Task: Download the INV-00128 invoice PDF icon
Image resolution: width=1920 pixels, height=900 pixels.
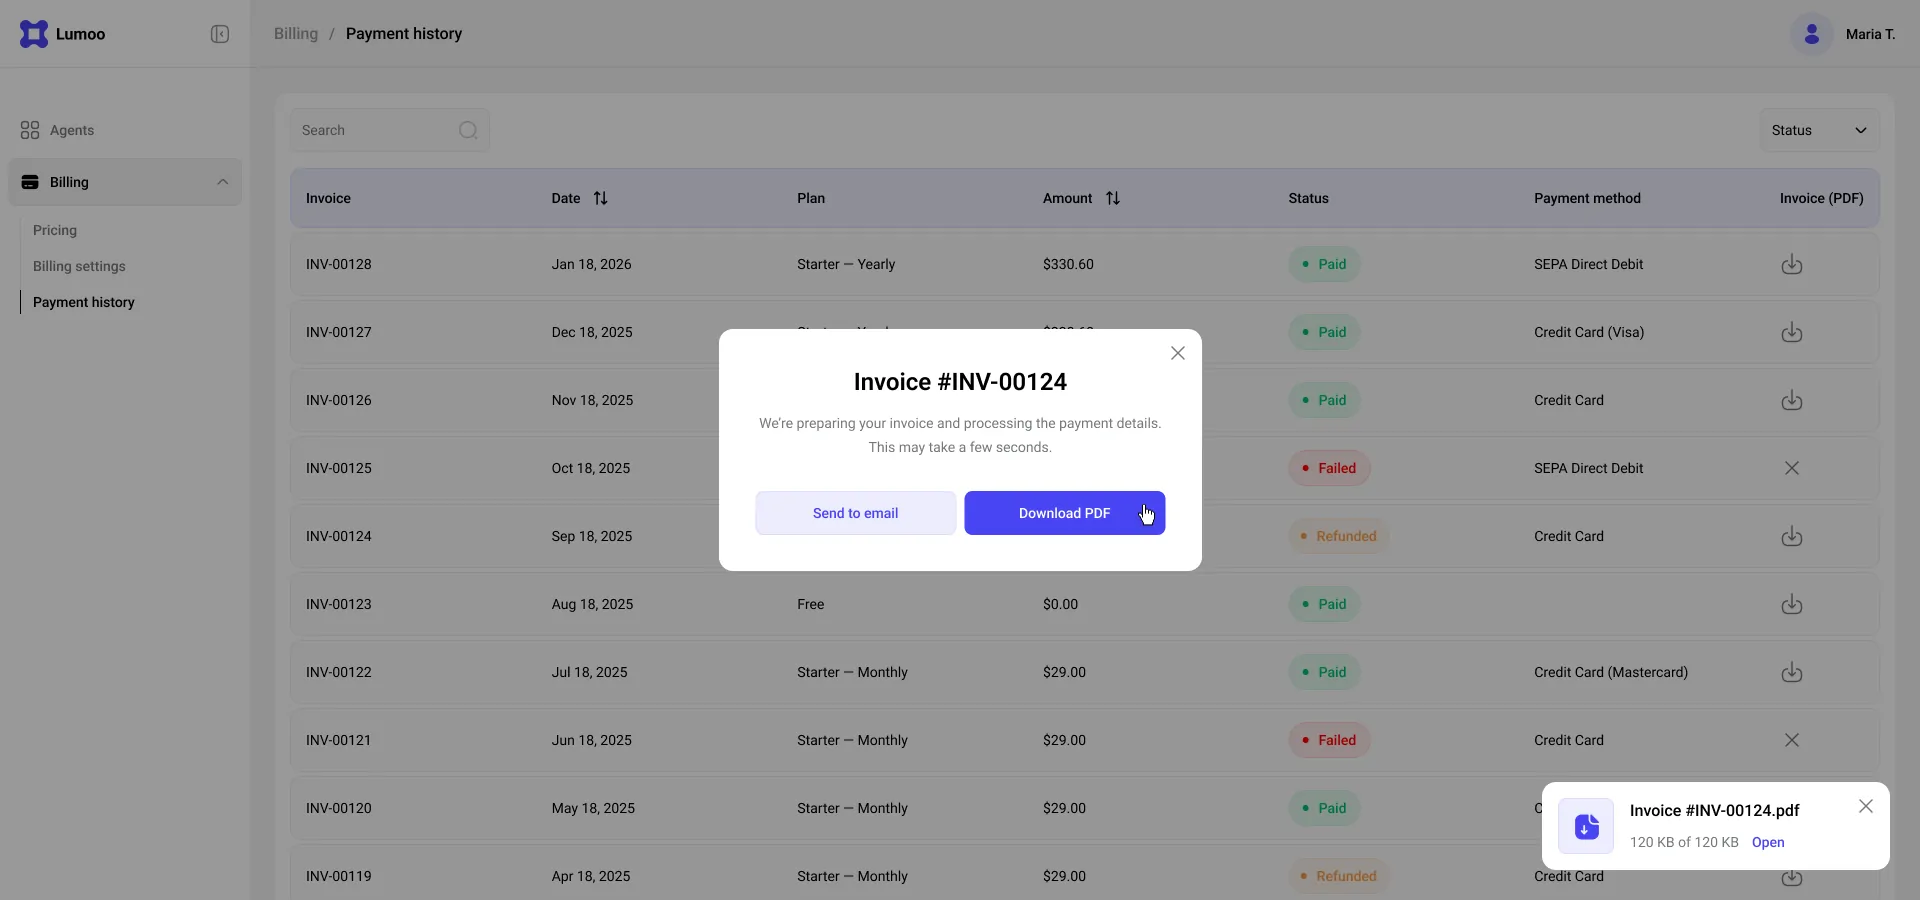Action: pos(1791,264)
